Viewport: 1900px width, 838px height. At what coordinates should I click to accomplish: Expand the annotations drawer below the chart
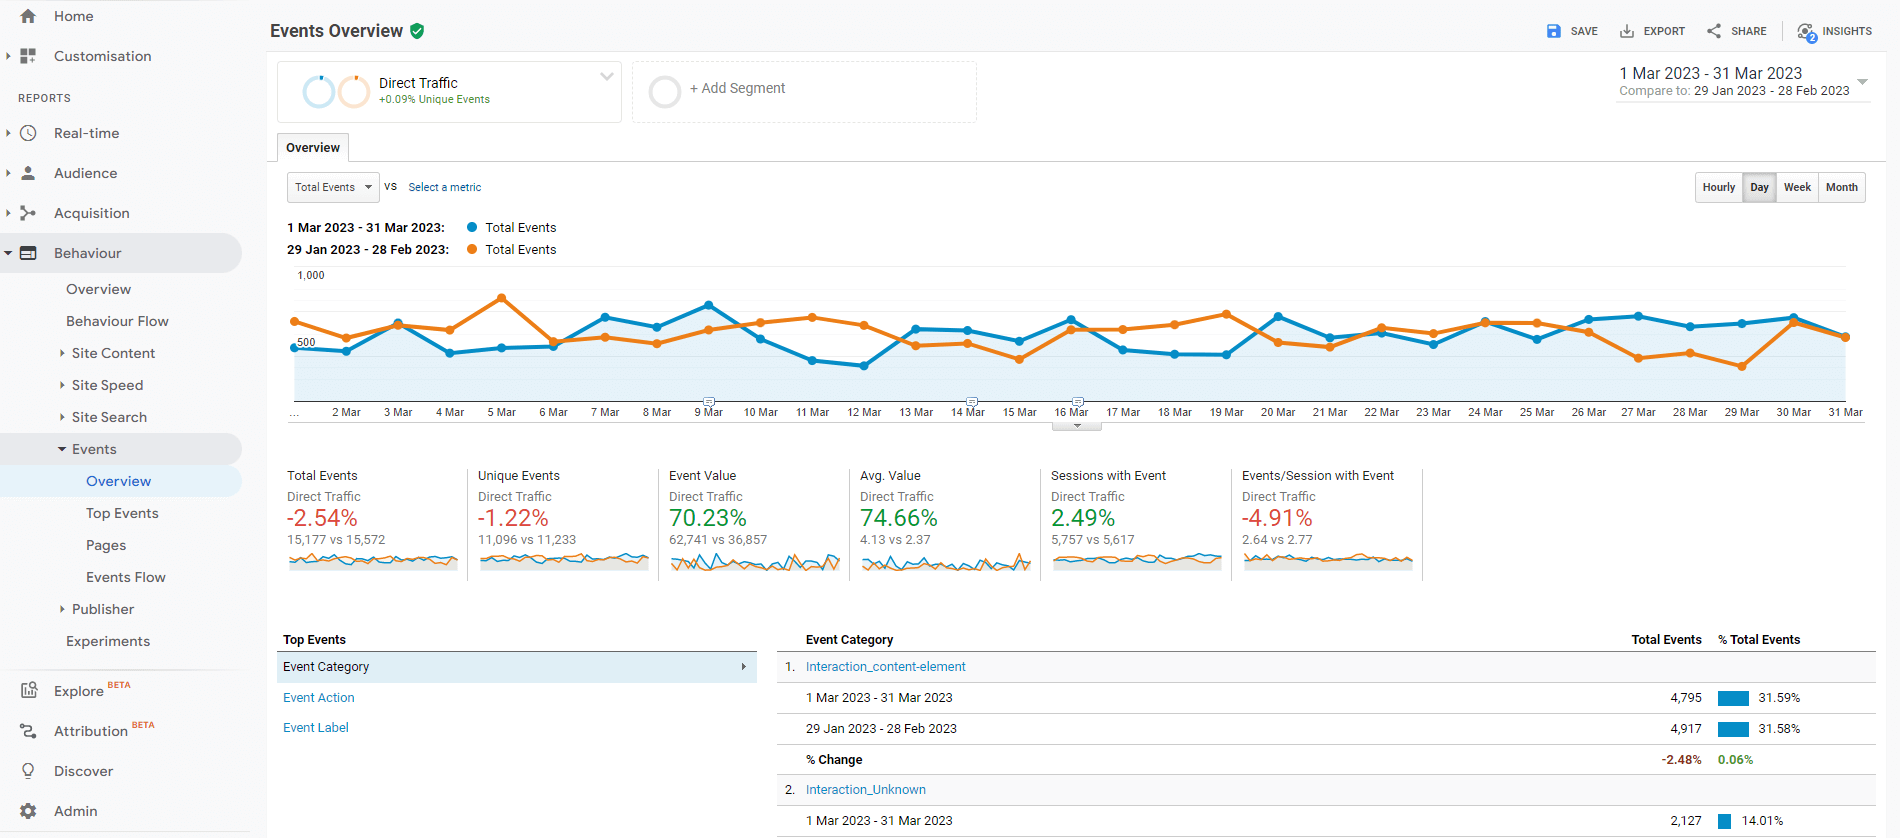pyautogui.click(x=1077, y=426)
